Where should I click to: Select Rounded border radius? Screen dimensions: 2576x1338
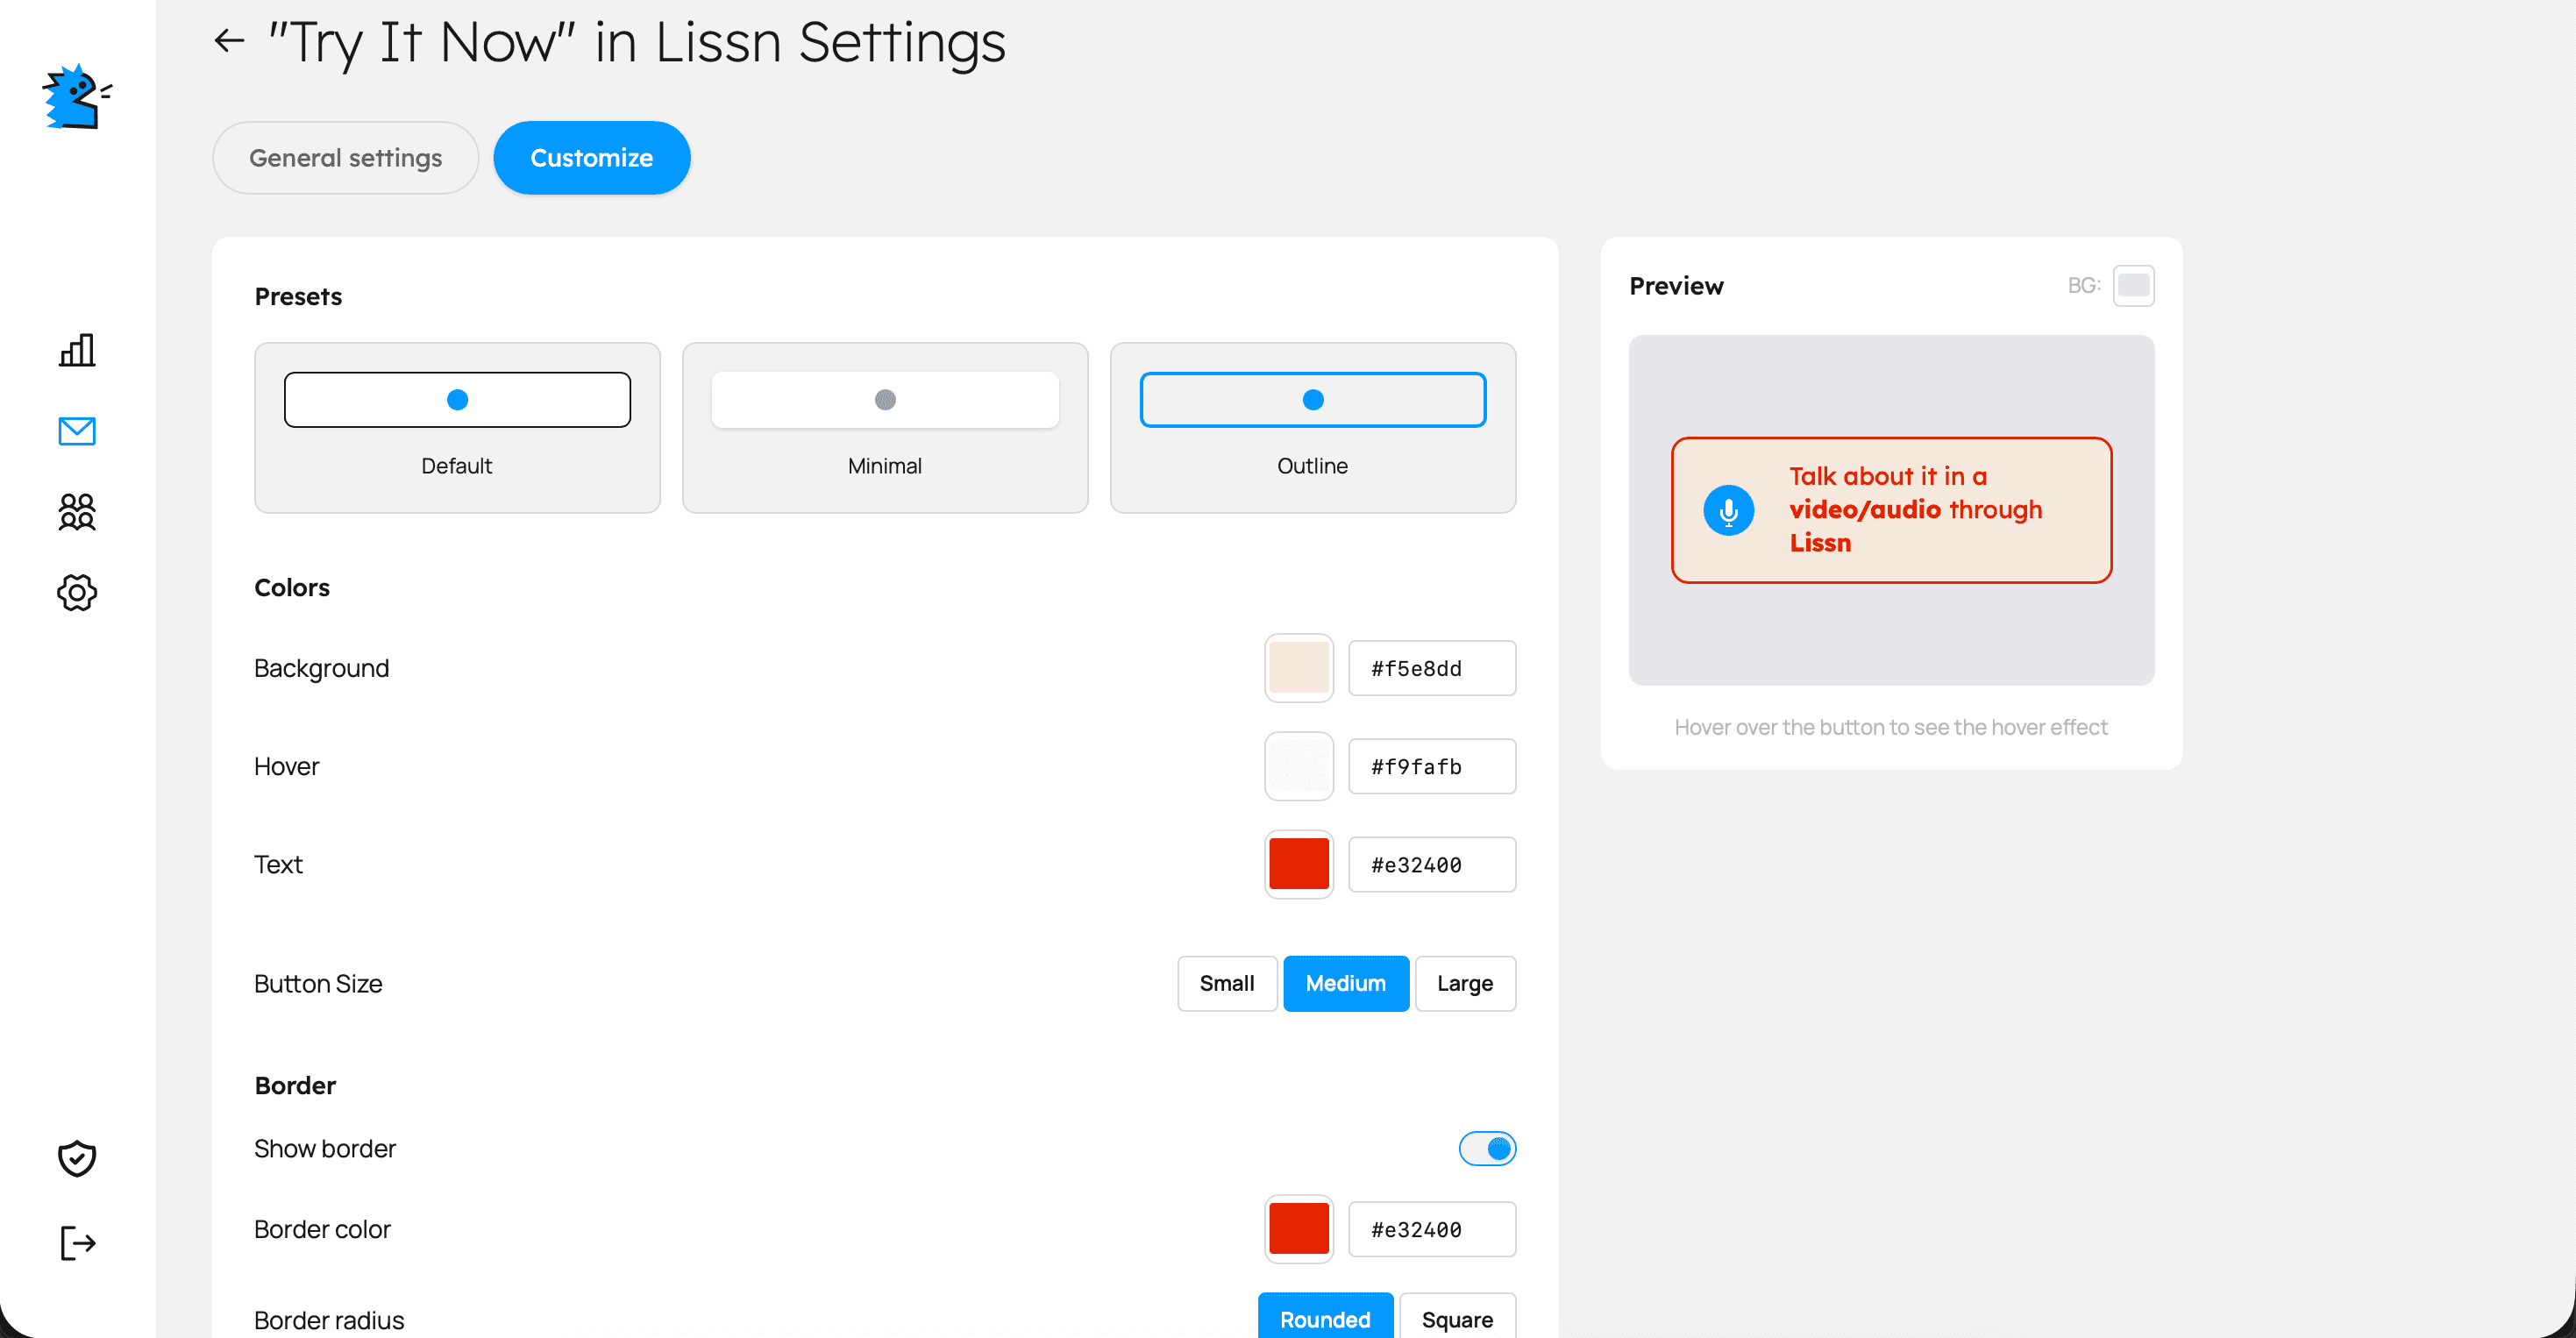pos(1325,1319)
